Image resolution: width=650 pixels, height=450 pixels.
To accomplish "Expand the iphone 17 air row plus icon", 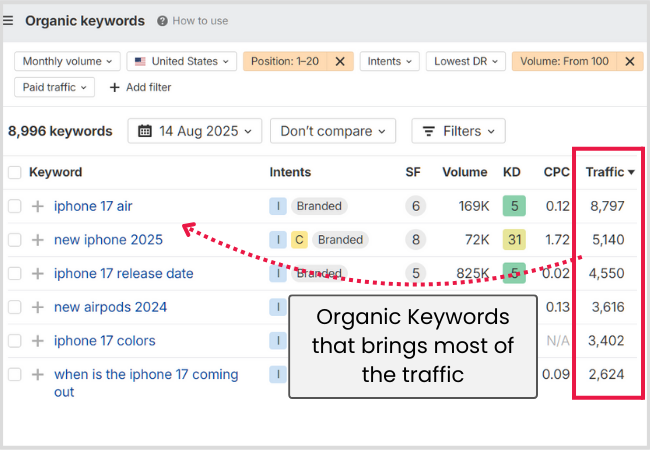I will pos(38,206).
